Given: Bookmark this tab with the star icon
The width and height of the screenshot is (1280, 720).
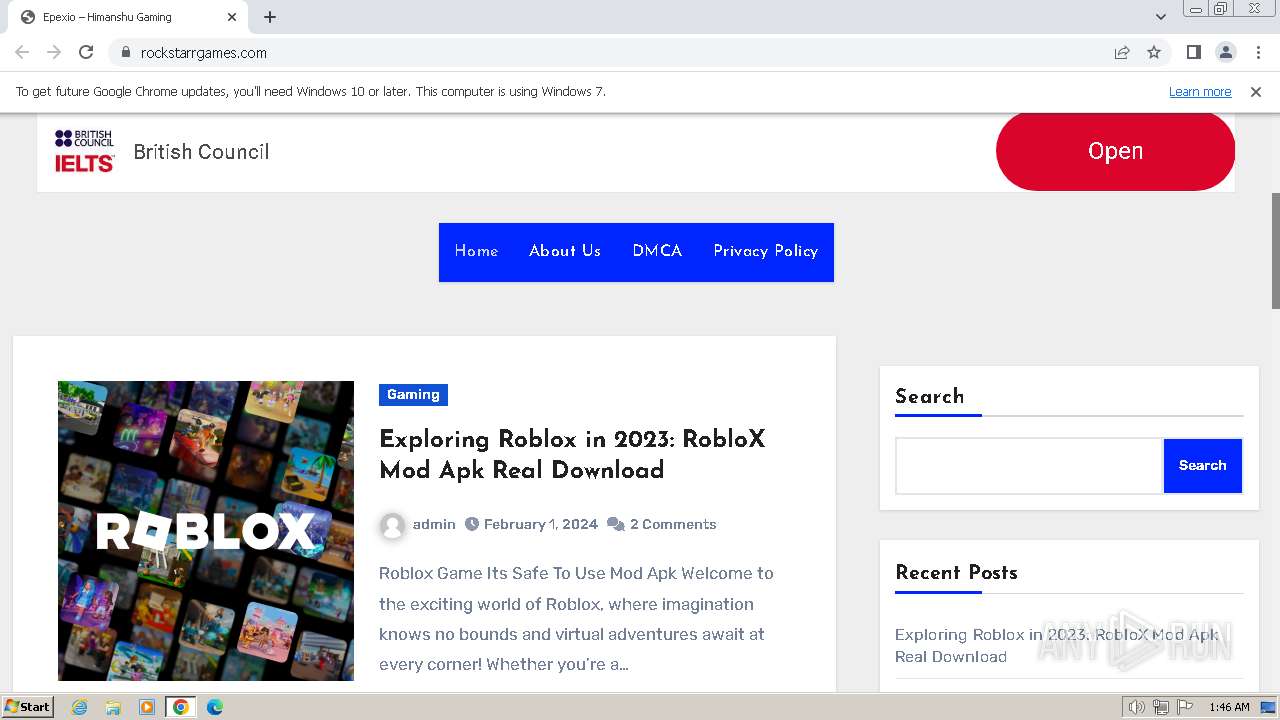Looking at the screenshot, I should click(x=1154, y=53).
